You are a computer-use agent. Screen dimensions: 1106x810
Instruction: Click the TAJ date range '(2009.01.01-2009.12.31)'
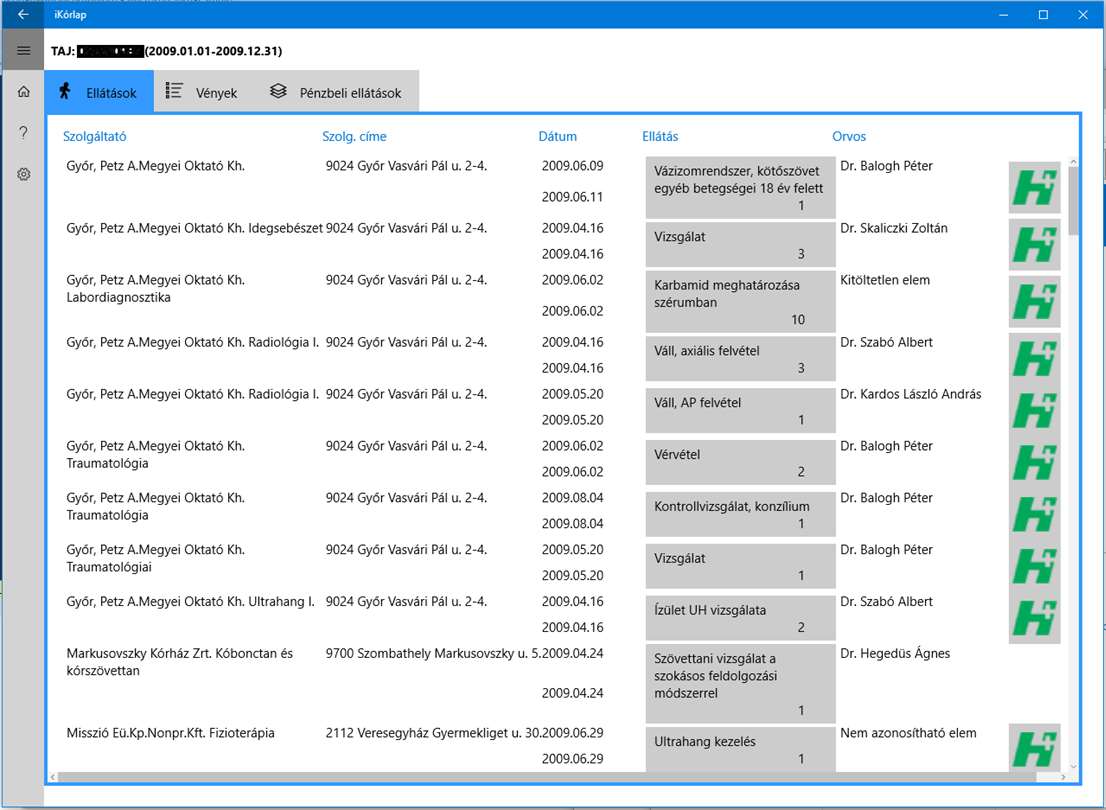213,51
